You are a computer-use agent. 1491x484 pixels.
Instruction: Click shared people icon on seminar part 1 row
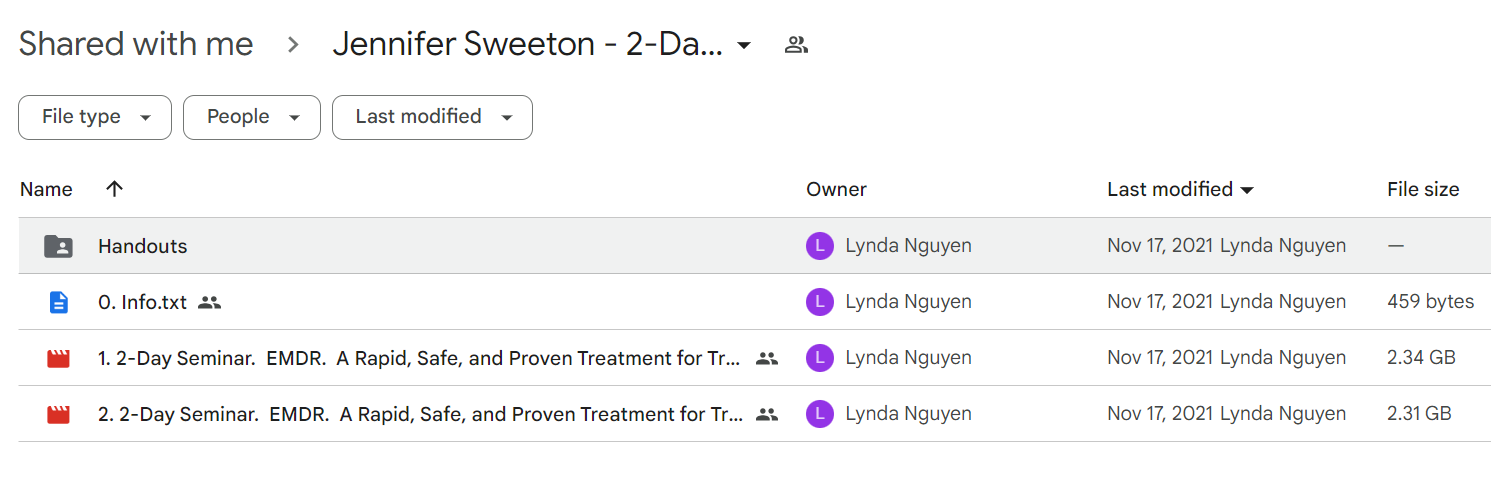[767, 358]
